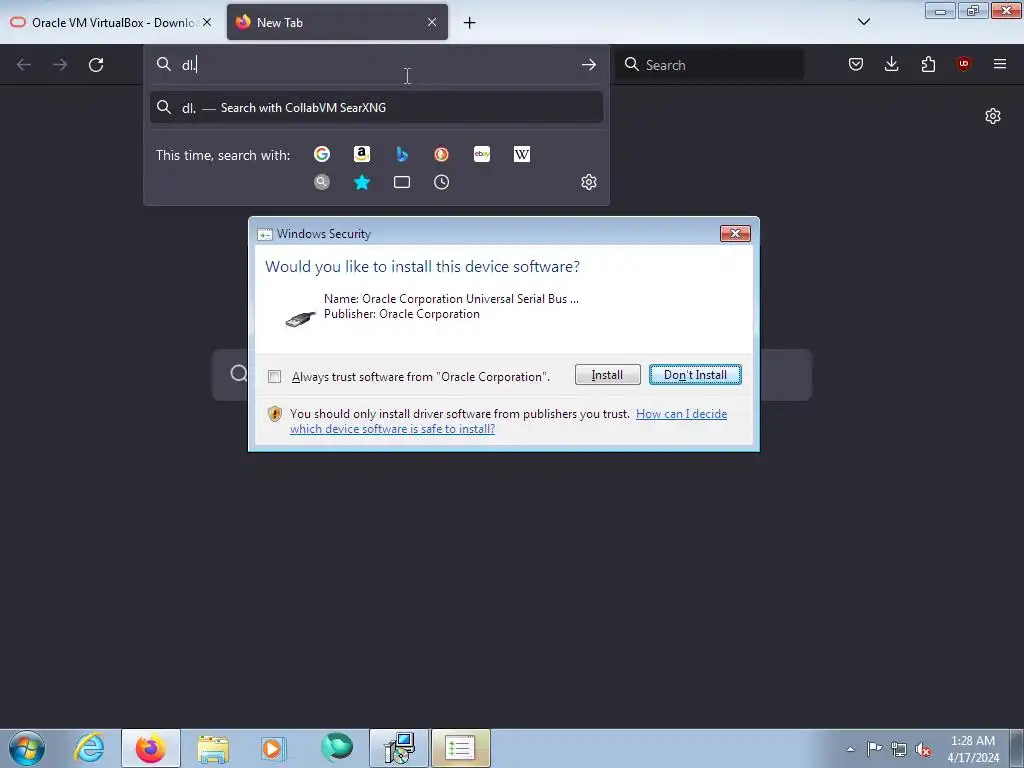Close the Oracle VM VirtualBox tab
This screenshot has width=1024, height=768.
pos(207,22)
